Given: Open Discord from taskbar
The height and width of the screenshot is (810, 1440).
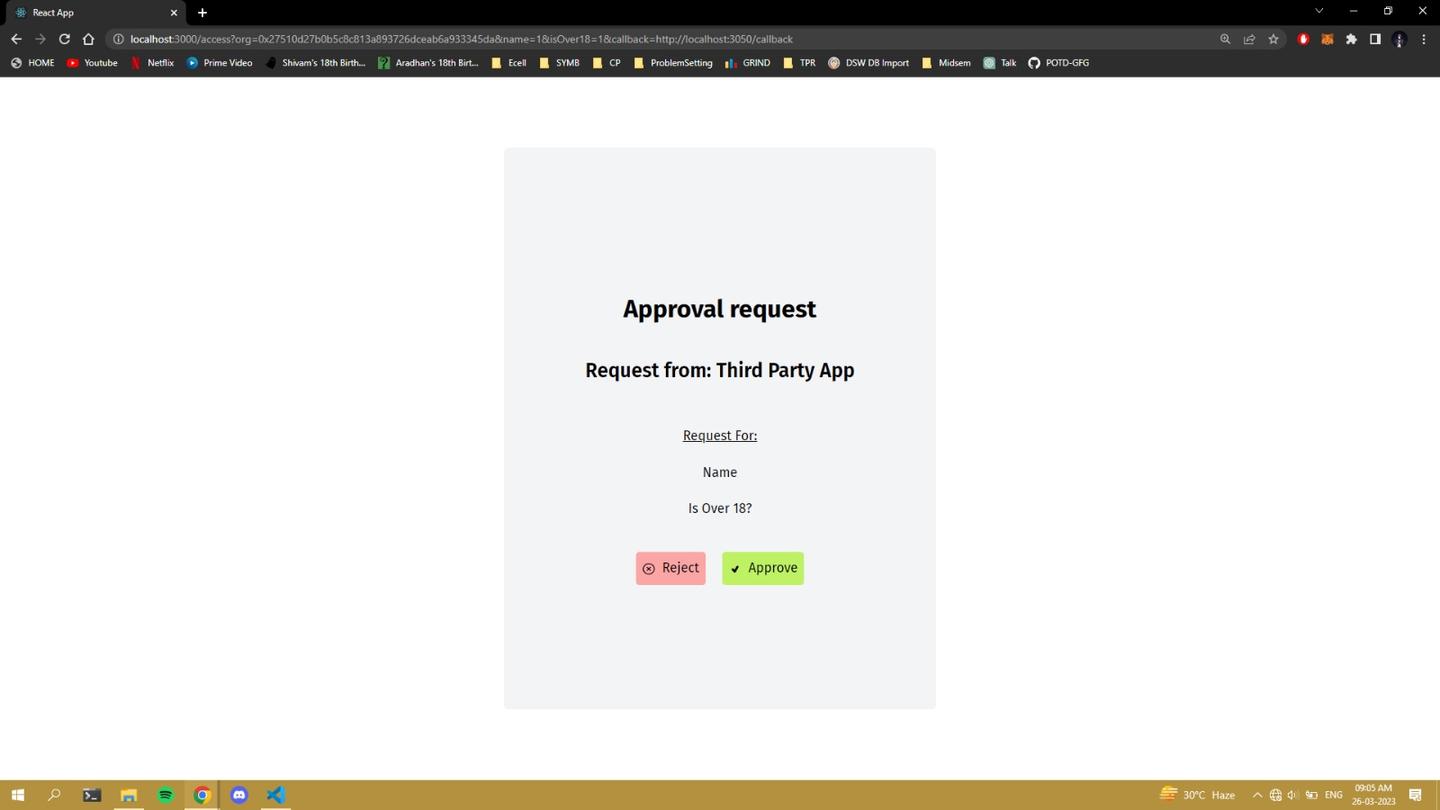Looking at the screenshot, I should [x=239, y=795].
